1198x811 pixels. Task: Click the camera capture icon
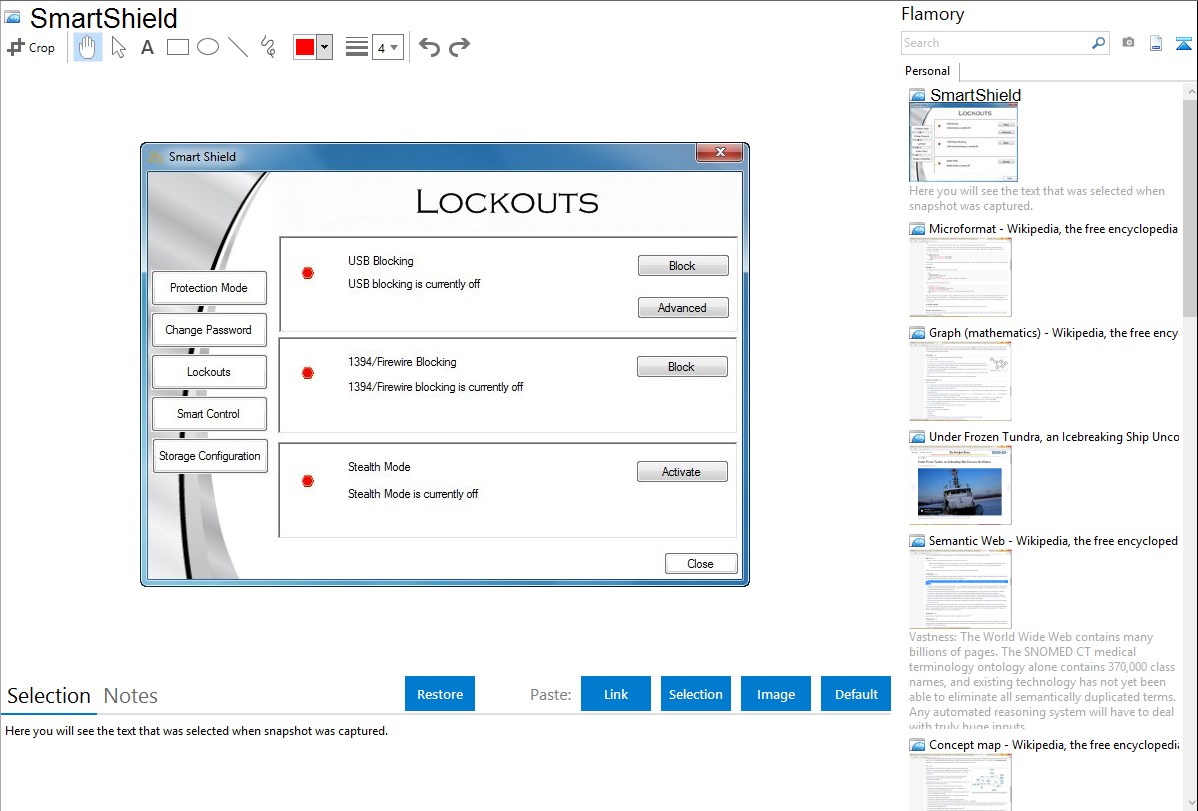(x=1128, y=43)
